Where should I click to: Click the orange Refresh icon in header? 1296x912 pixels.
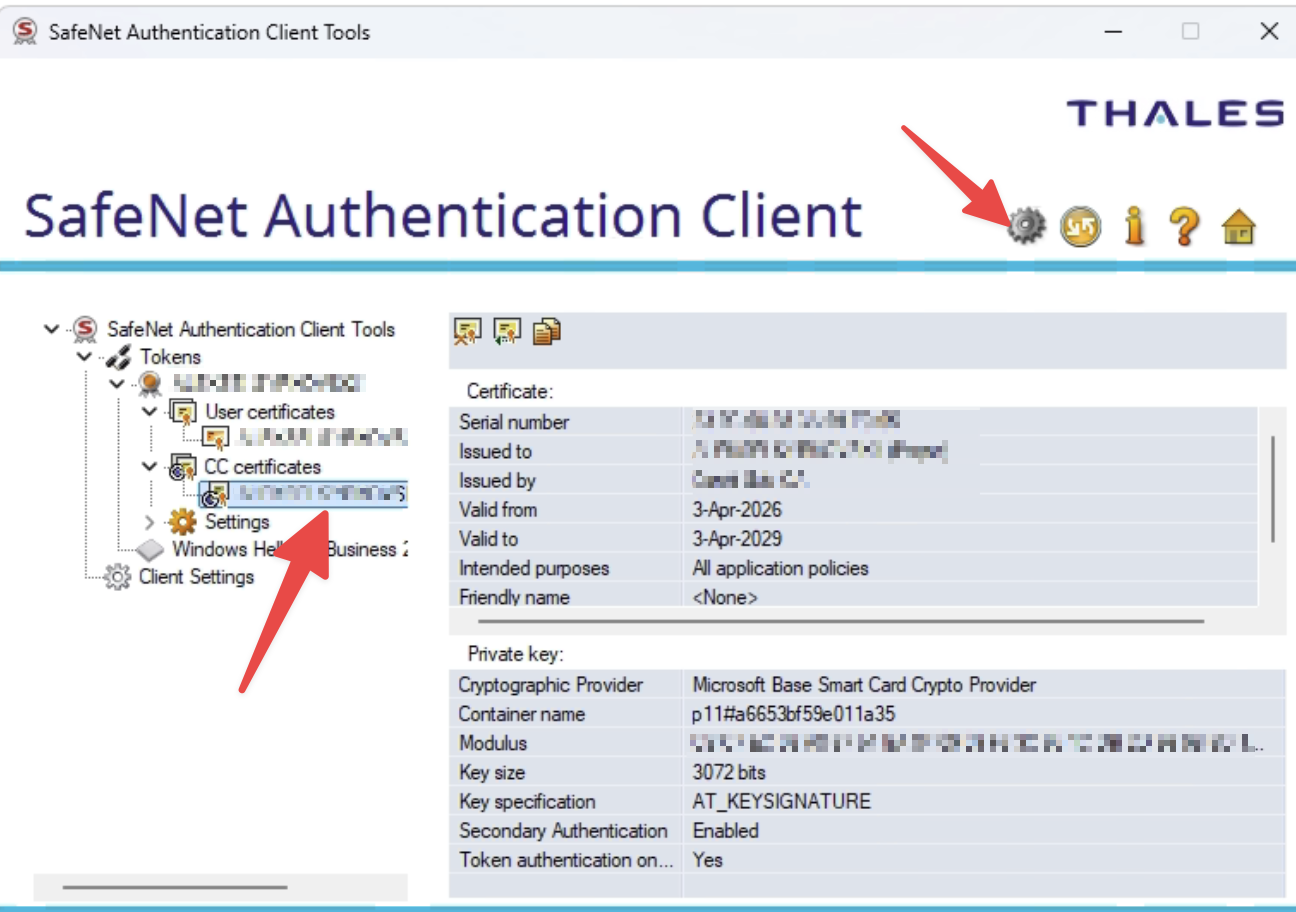[x=1080, y=227]
